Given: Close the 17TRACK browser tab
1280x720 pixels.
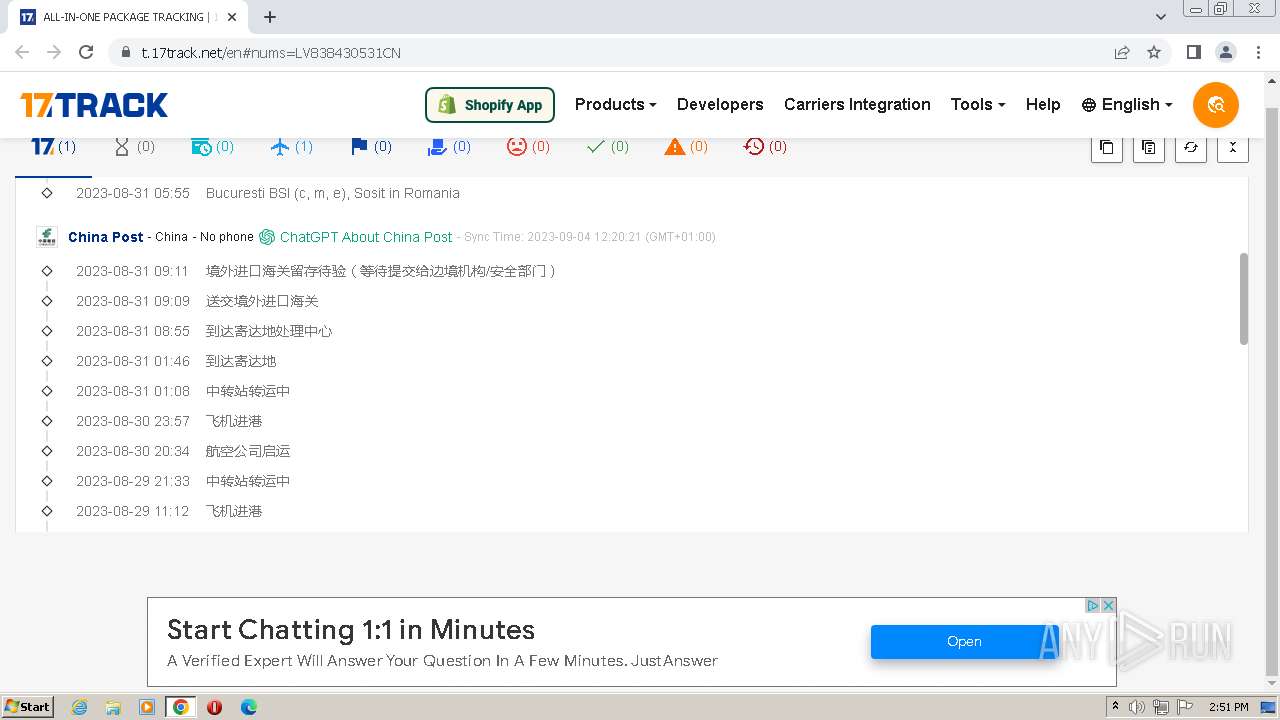Looking at the screenshot, I should click(x=233, y=17).
